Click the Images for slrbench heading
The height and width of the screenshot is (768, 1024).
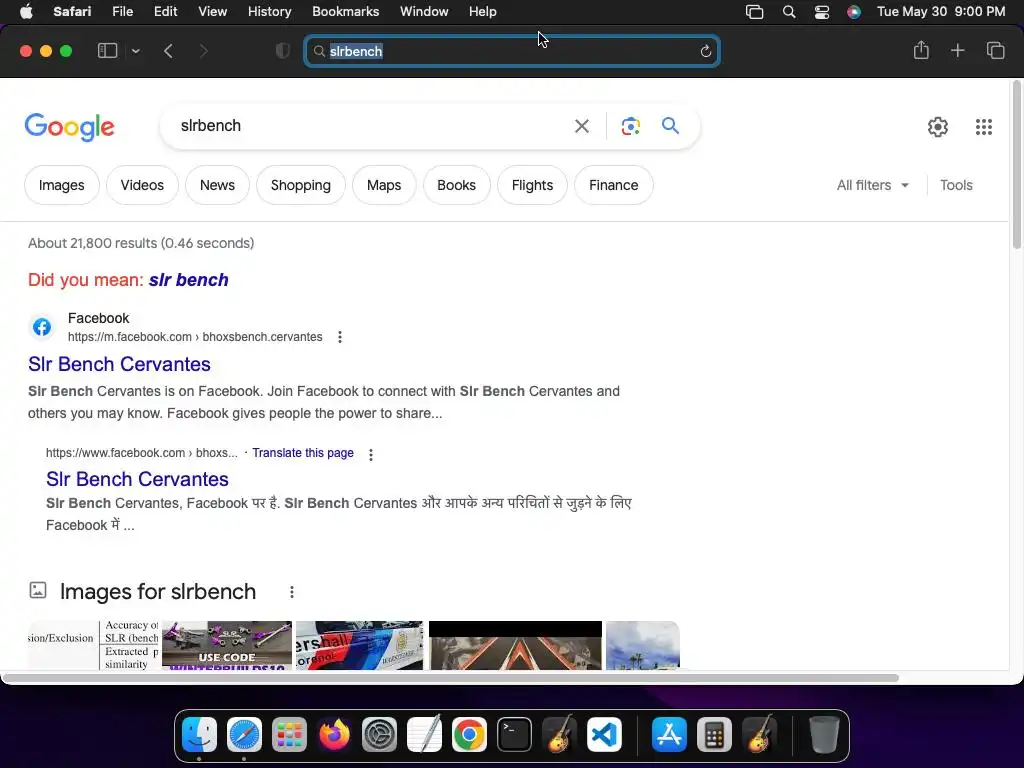coord(157,591)
